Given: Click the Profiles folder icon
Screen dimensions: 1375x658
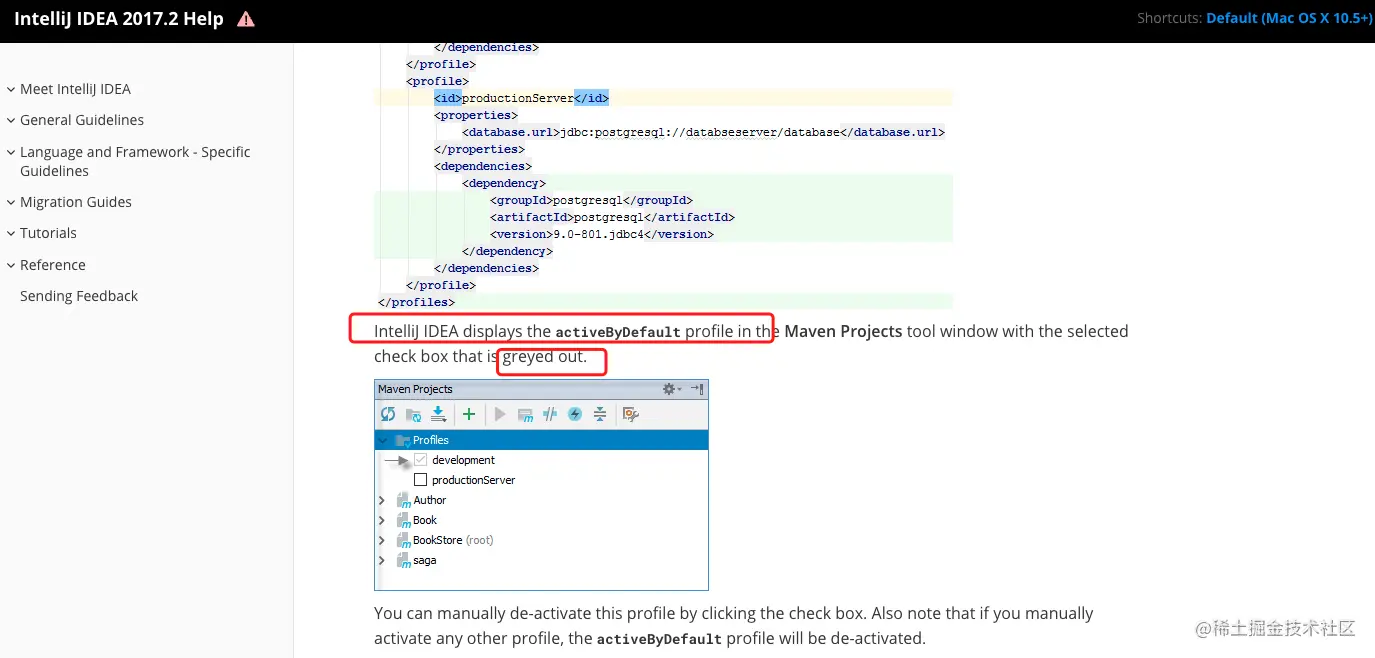Looking at the screenshot, I should 403,440.
